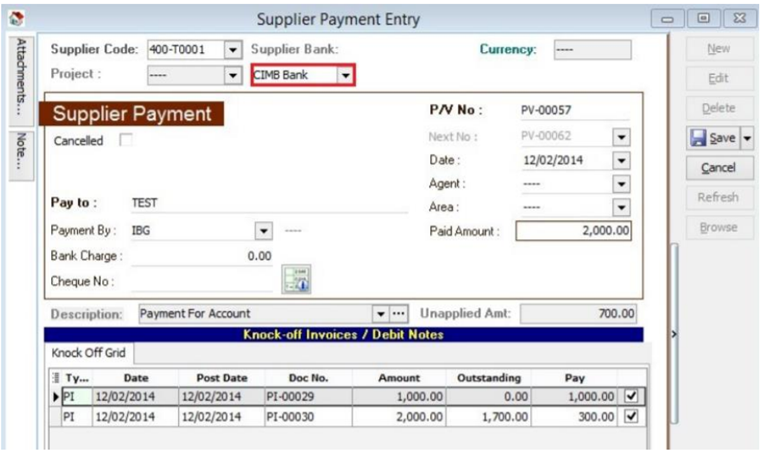Click the Paid Amount input field
The image size is (761, 451).
point(574,231)
